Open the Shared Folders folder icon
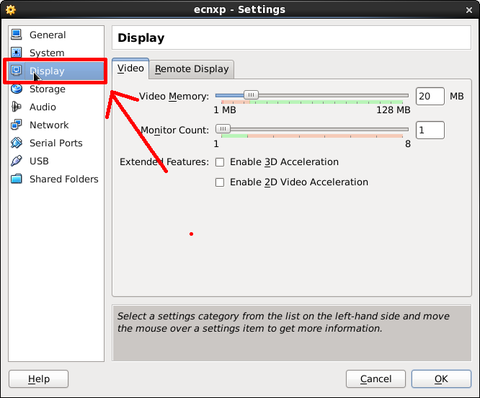Viewport: 480px width, 398px height. (x=16, y=179)
